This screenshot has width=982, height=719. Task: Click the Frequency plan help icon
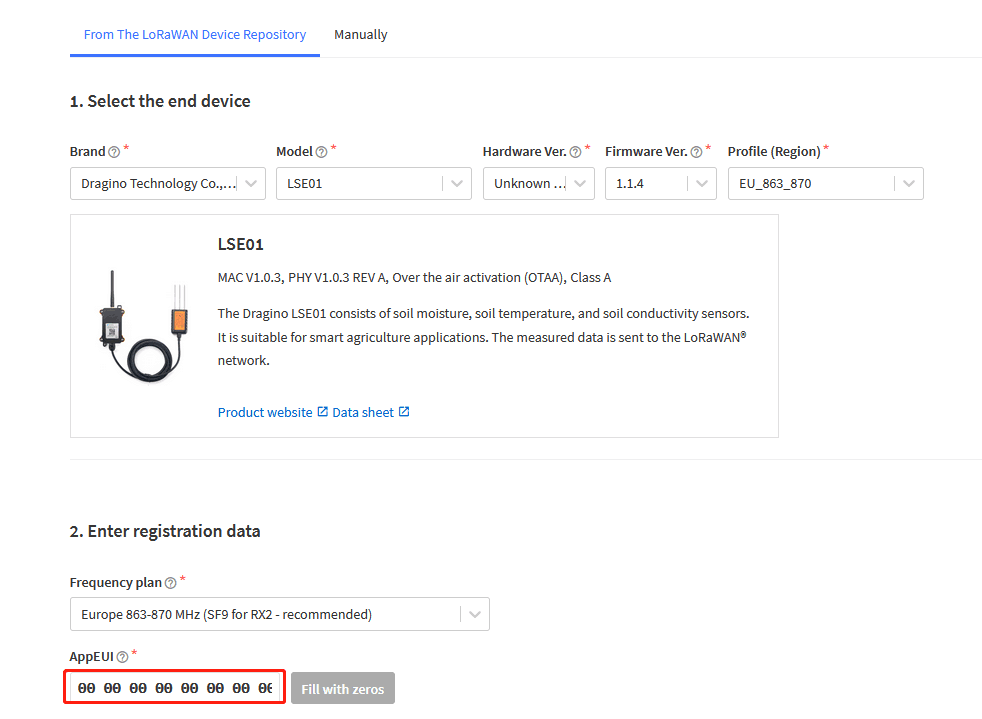(x=170, y=583)
